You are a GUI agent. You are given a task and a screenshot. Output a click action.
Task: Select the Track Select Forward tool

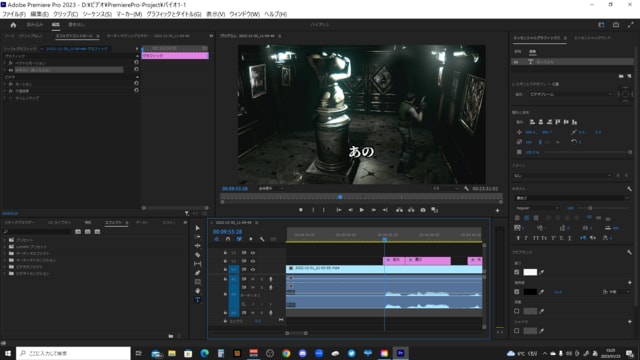pyautogui.click(x=198, y=237)
